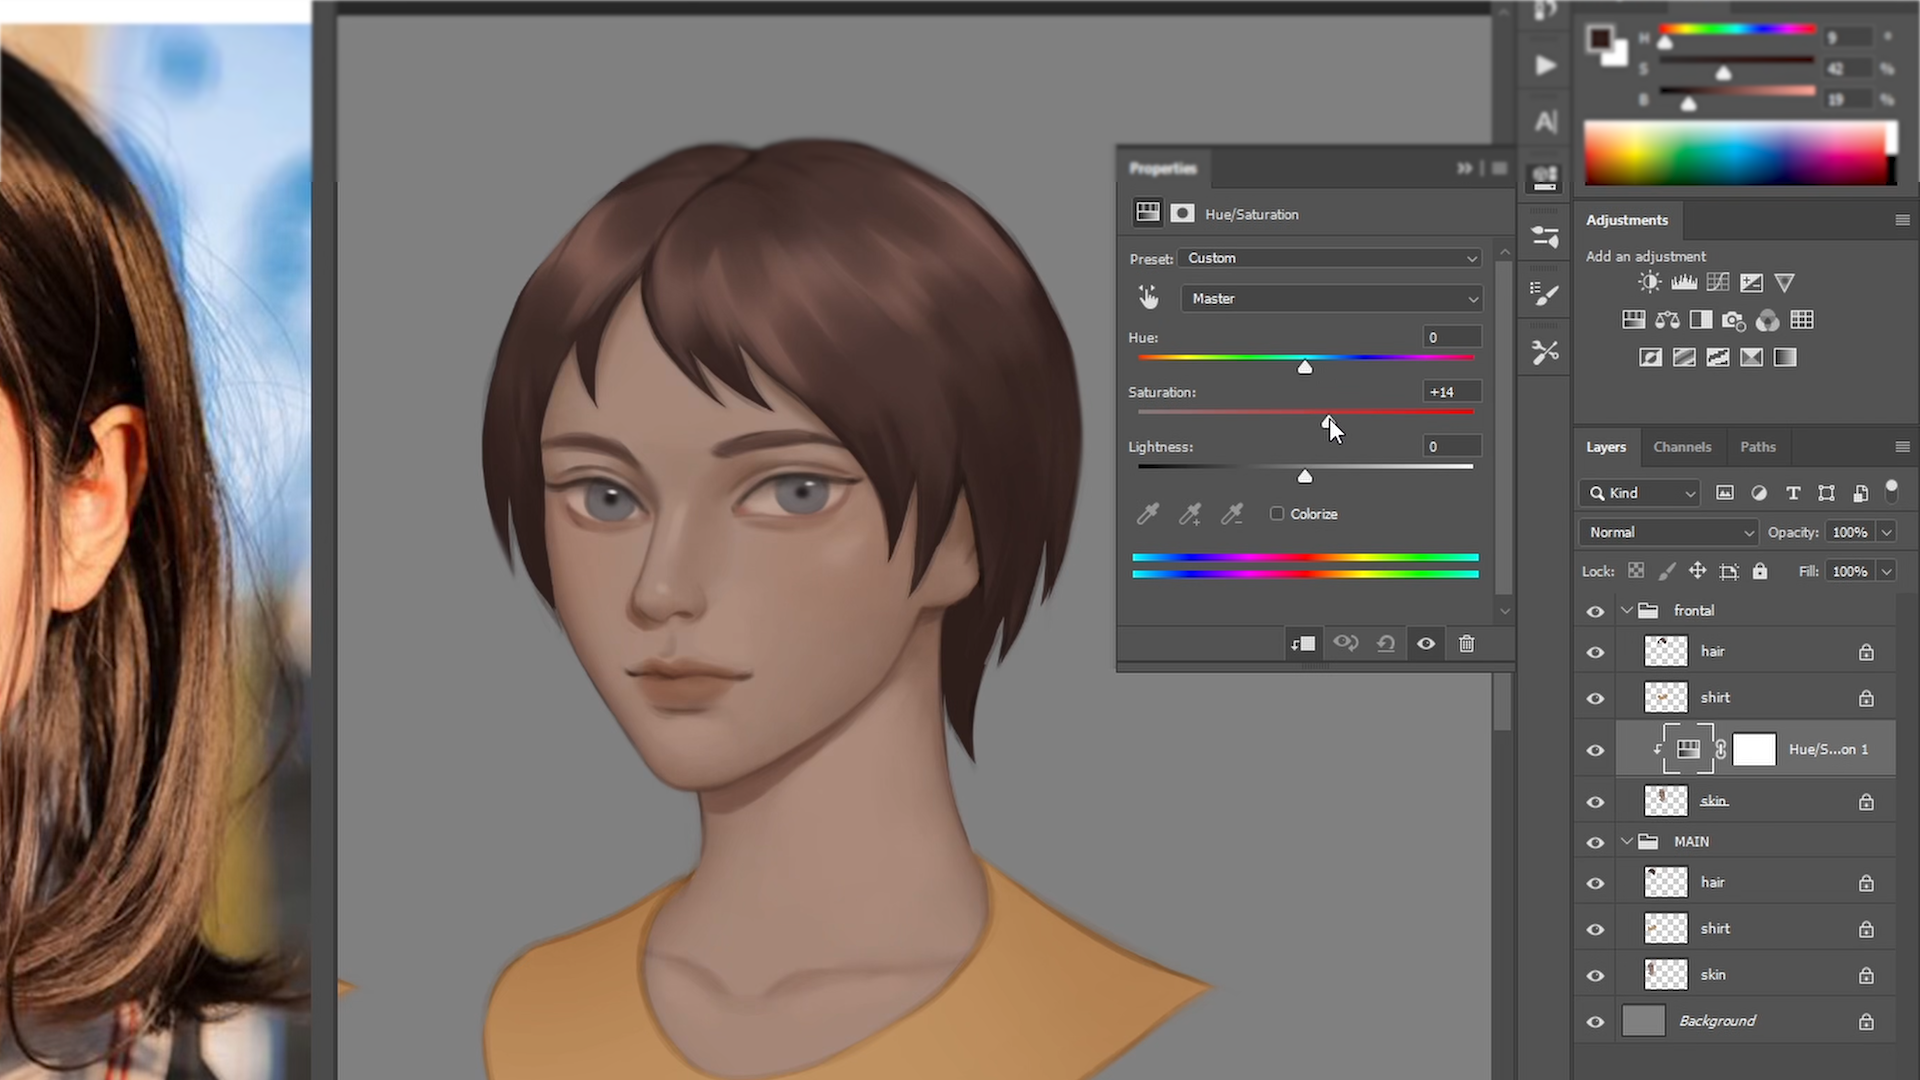Add a Selective Color adjustment
Screen dimensions: 1920x1080
coord(1751,357)
